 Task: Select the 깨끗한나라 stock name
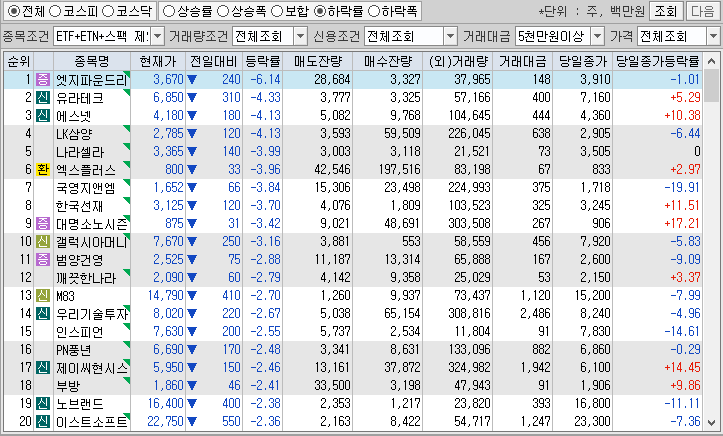click(86, 277)
